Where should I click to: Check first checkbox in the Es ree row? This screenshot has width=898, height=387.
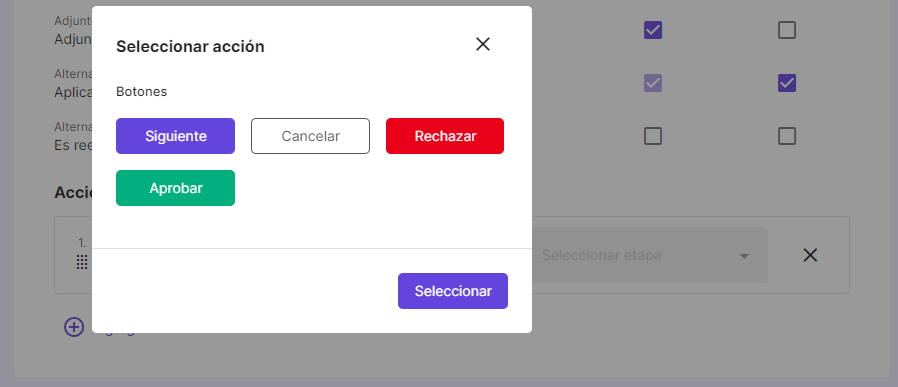[653, 136]
